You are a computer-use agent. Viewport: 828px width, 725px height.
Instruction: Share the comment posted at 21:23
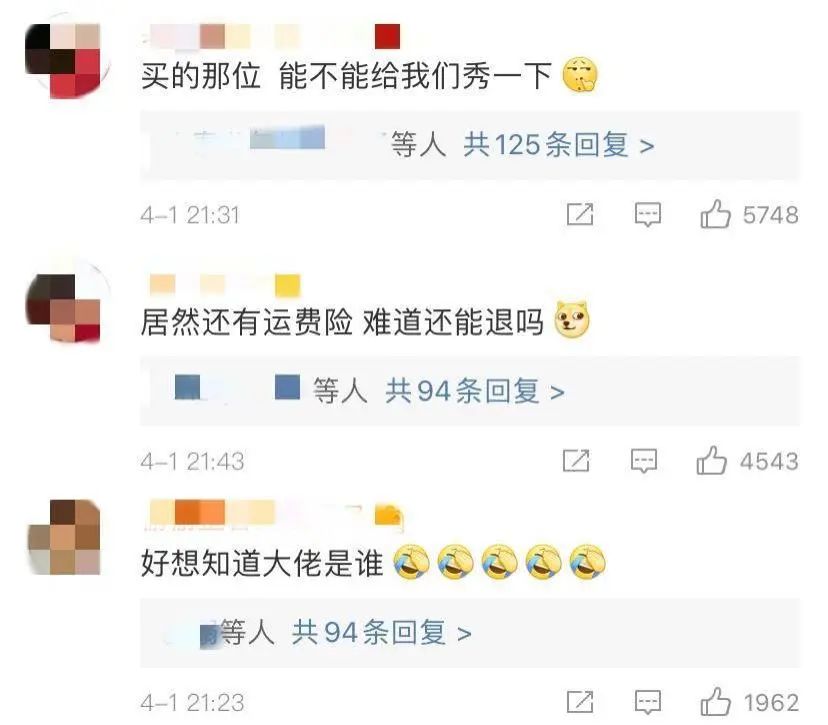[580, 702]
